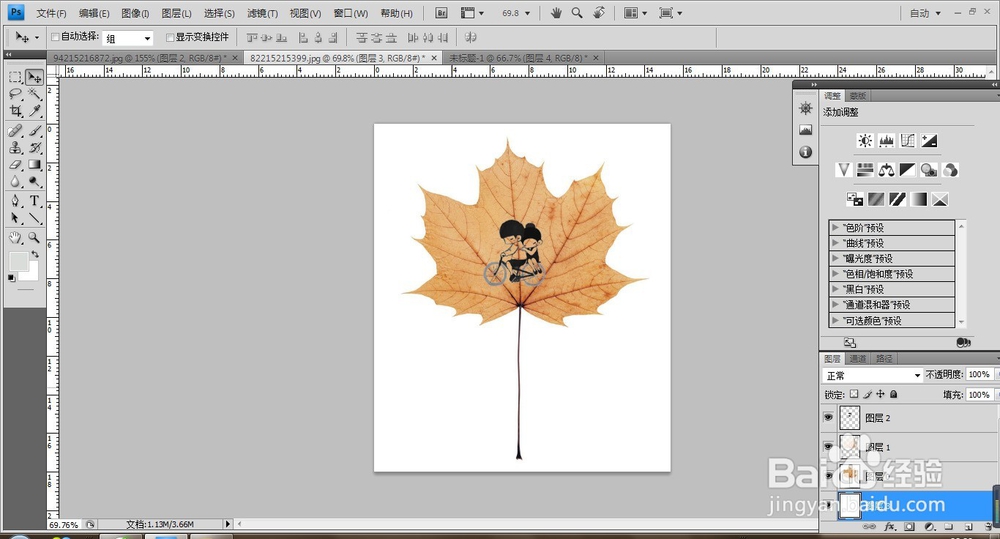Viewport: 1000px width, 539px height.
Task: Open the 窗口(W) menu
Action: coord(351,13)
